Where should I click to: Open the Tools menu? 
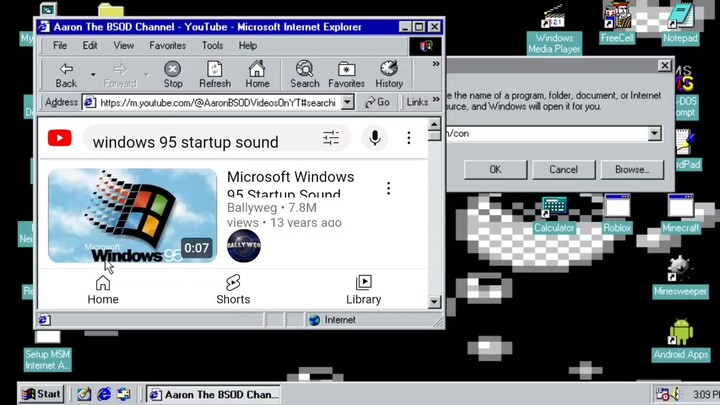213,45
